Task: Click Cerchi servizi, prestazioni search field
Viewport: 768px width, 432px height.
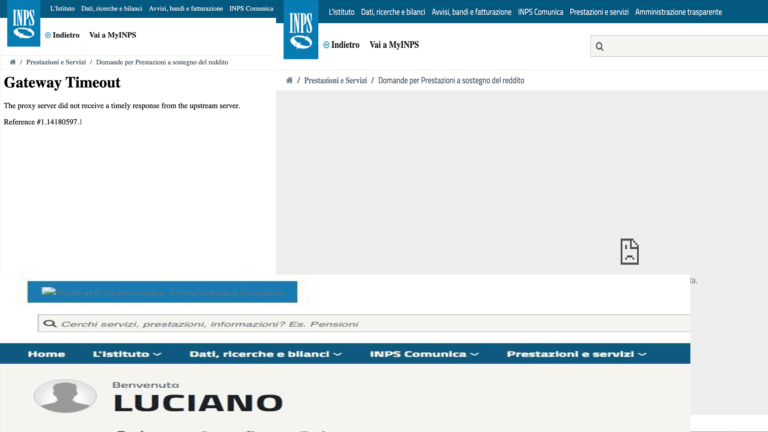Action: [x=364, y=323]
